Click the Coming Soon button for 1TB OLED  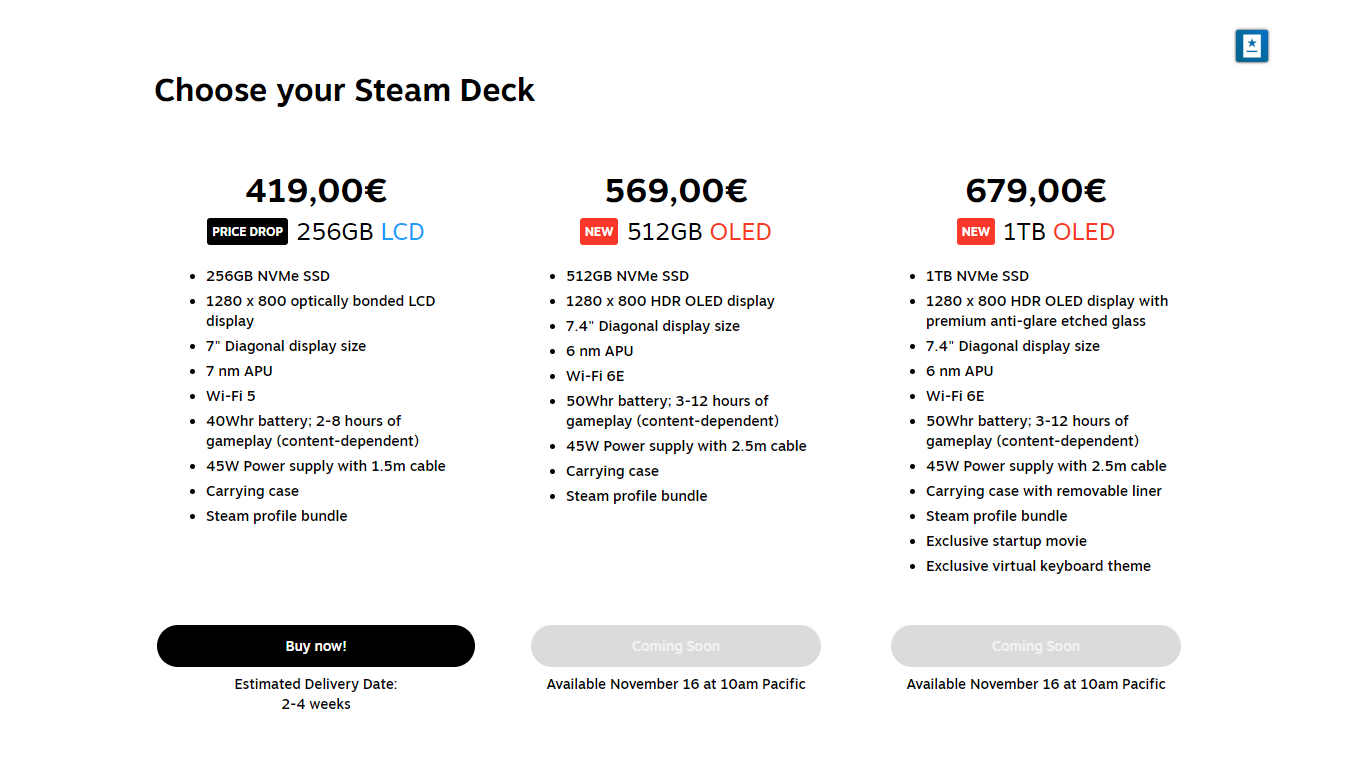pyautogui.click(x=1036, y=645)
